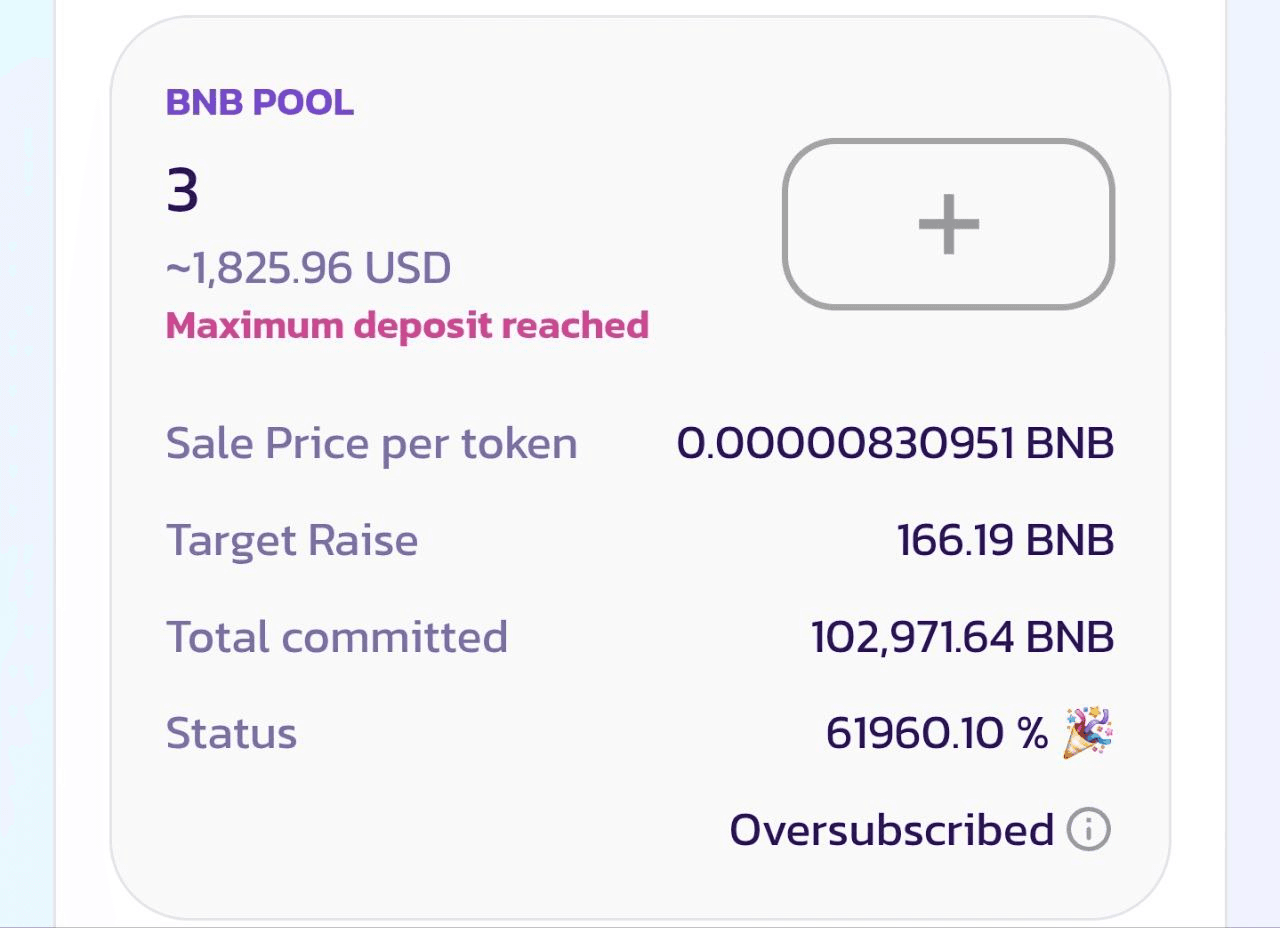Click the 'Oversubscribed' text link
Viewport: 1280px width, 928px height.
point(892,829)
